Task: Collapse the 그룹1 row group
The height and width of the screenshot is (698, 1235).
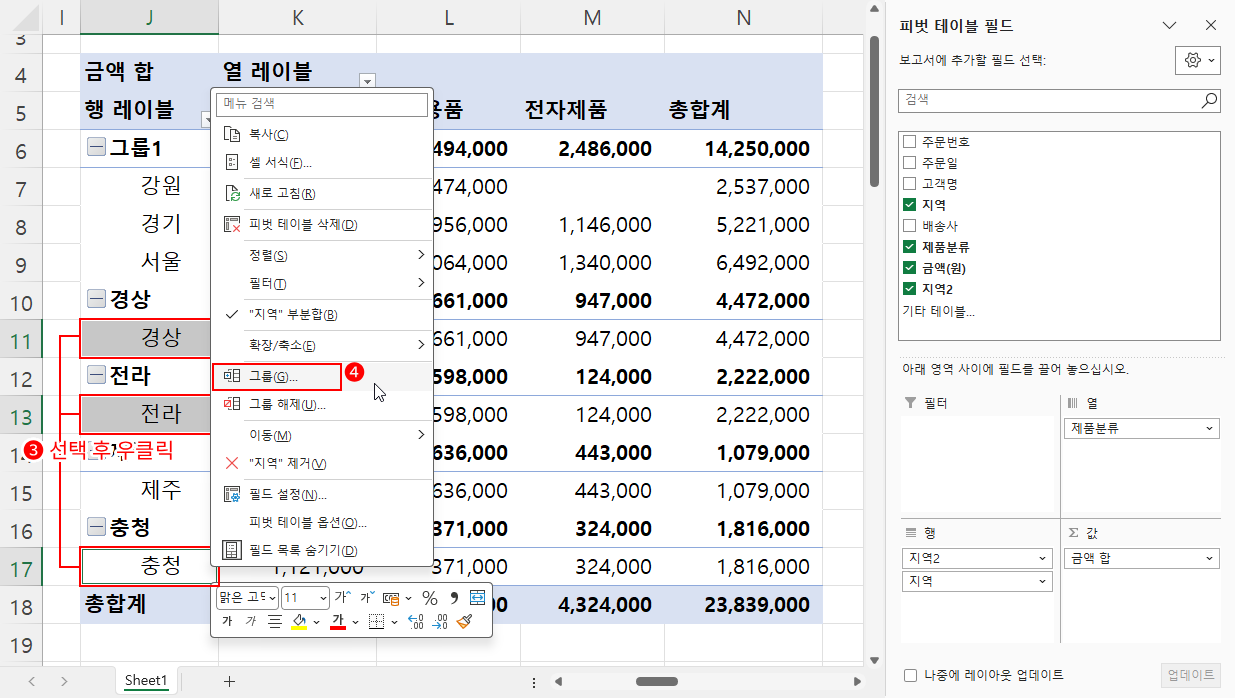Action: tap(95, 146)
